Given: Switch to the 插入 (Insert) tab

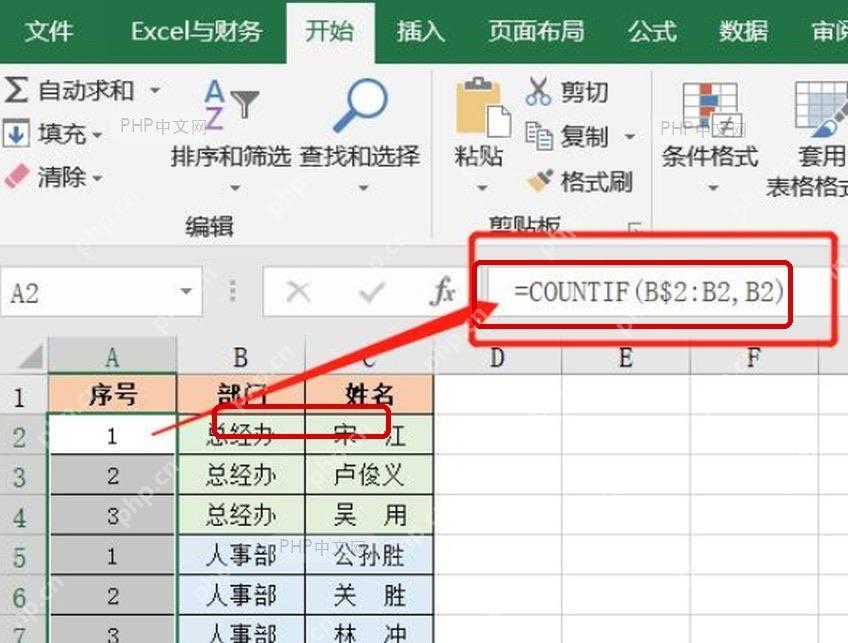Looking at the screenshot, I should pos(421,30).
